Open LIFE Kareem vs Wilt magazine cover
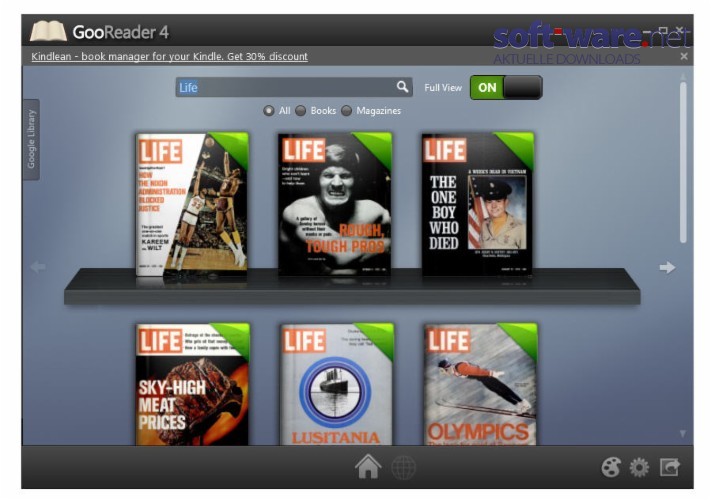 click(x=192, y=204)
